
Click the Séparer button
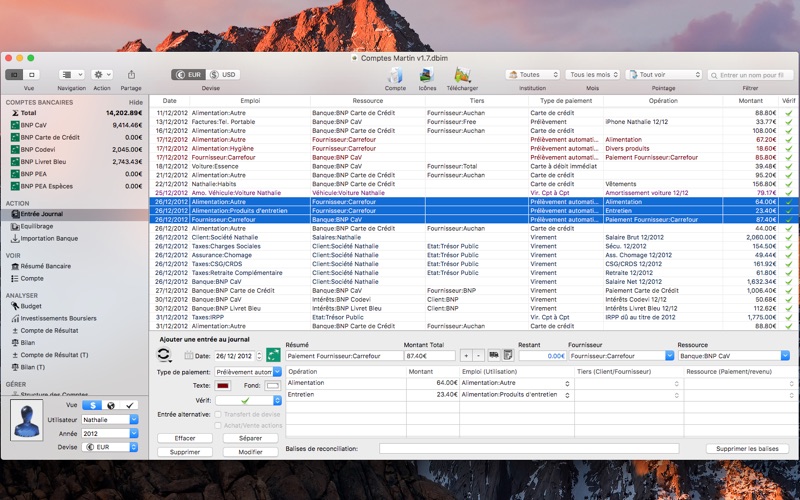pos(251,438)
